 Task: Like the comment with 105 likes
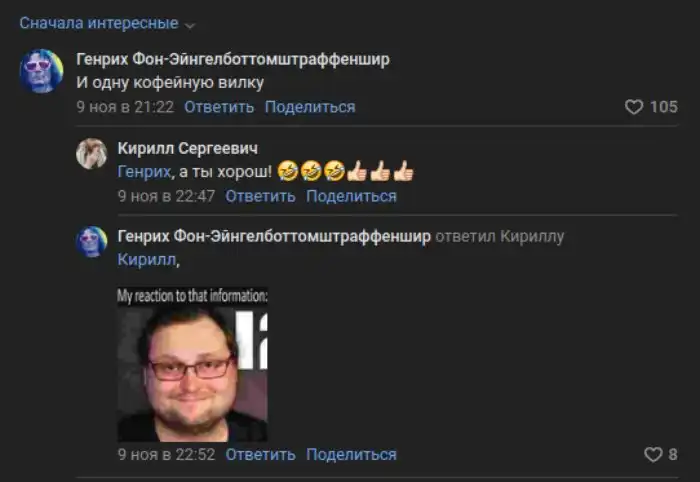pos(633,107)
